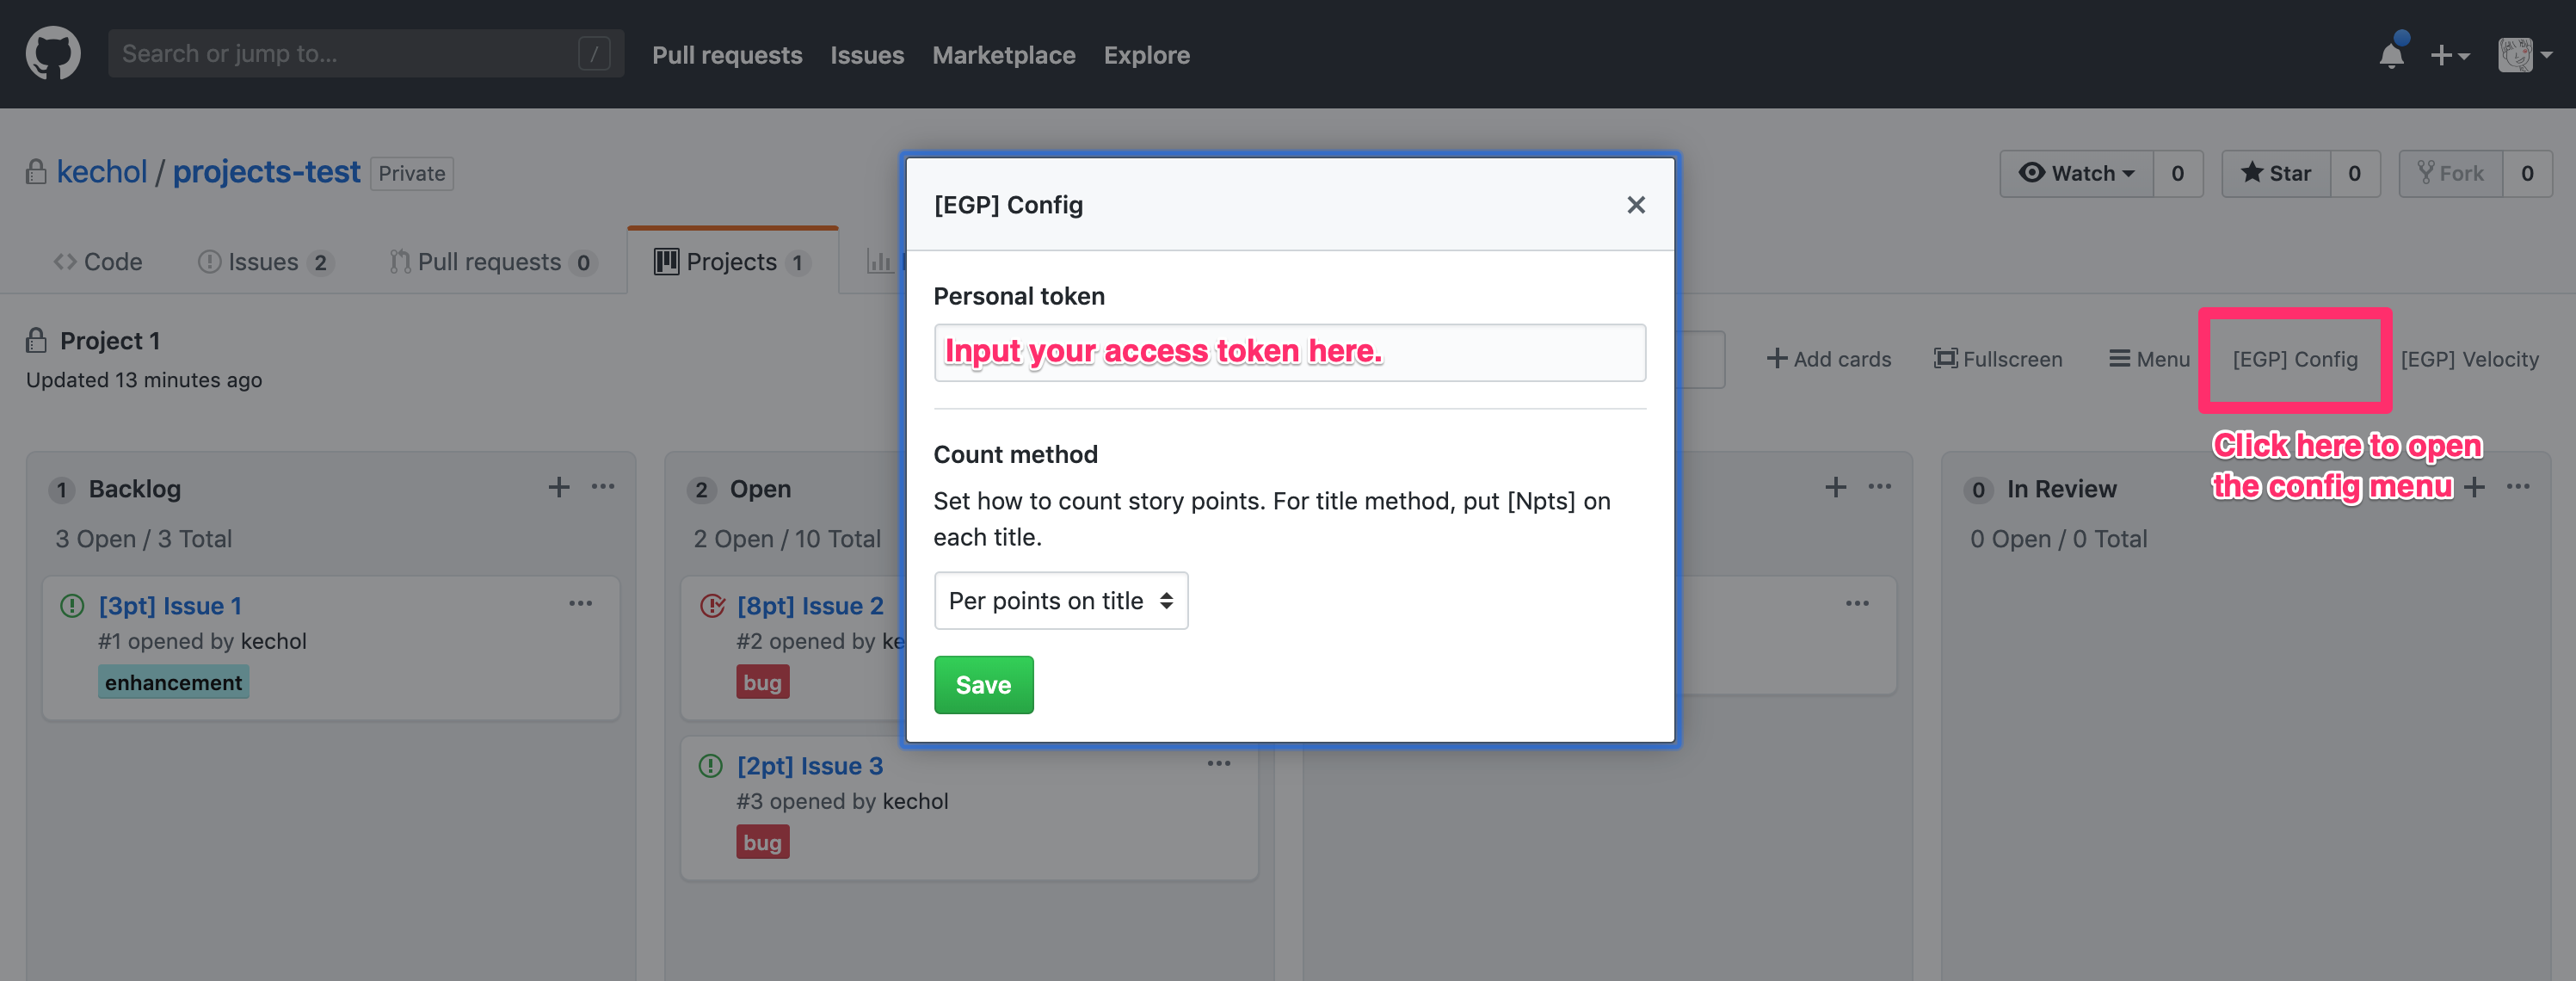Image resolution: width=2576 pixels, height=981 pixels.
Task: Open Backlog column three-dots menu
Action: pyautogui.click(x=603, y=487)
